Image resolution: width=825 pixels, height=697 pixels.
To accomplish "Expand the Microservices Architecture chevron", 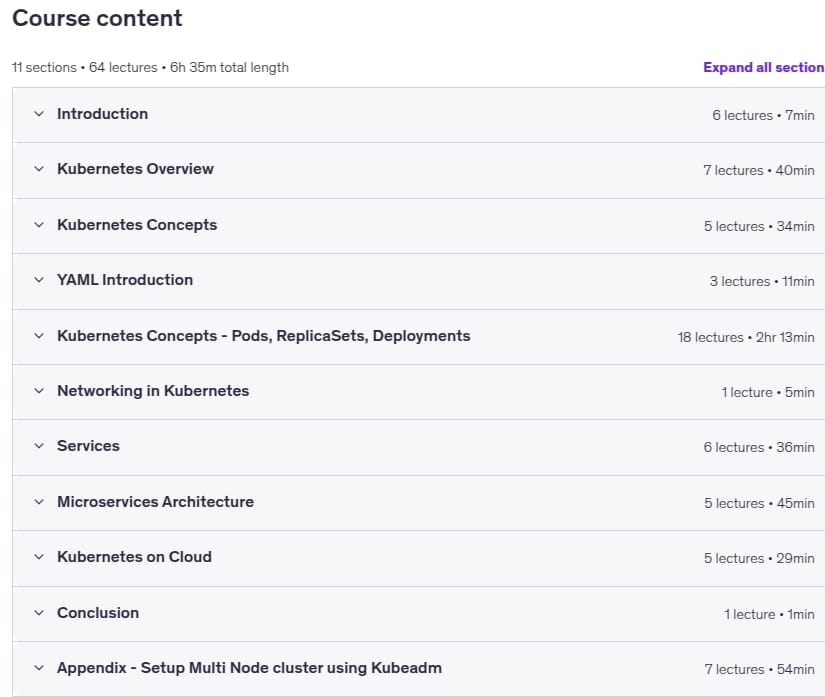I will (x=39, y=502).
